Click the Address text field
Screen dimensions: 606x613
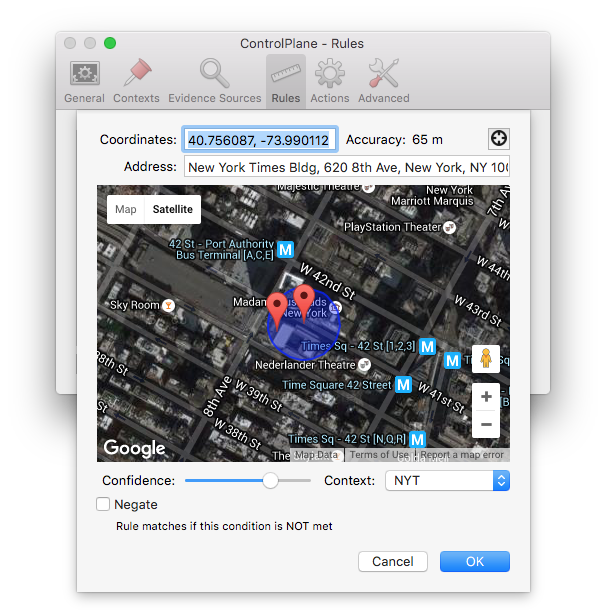tap(347, 167)
